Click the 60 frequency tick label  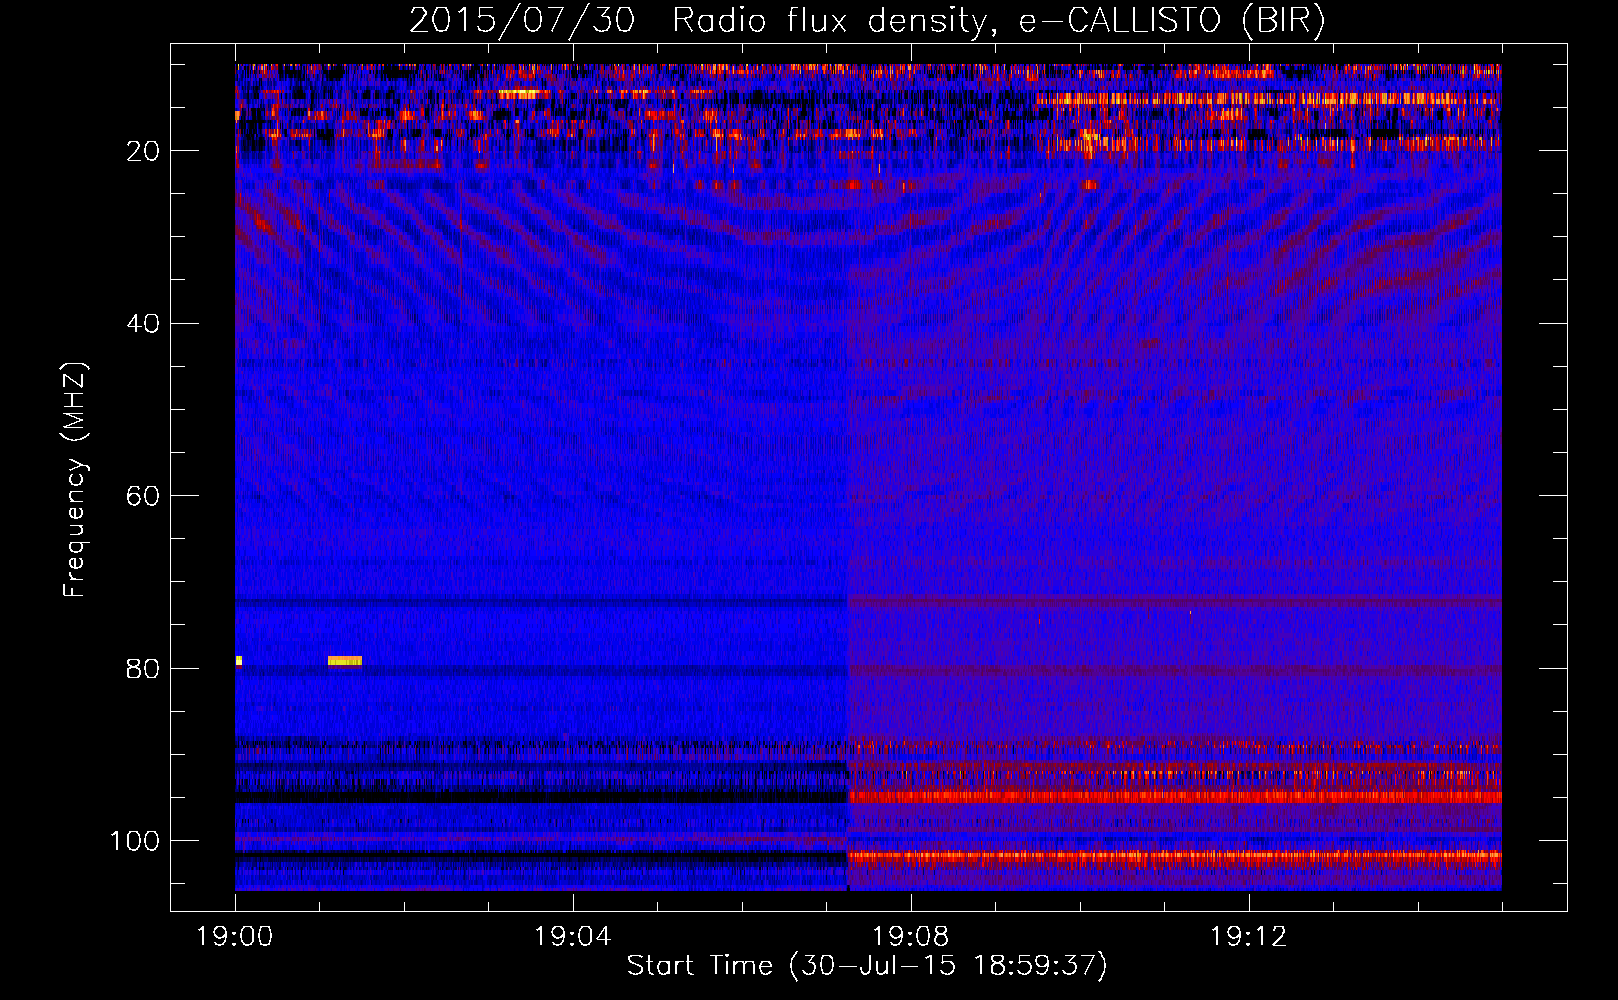(x=144, y=496)
